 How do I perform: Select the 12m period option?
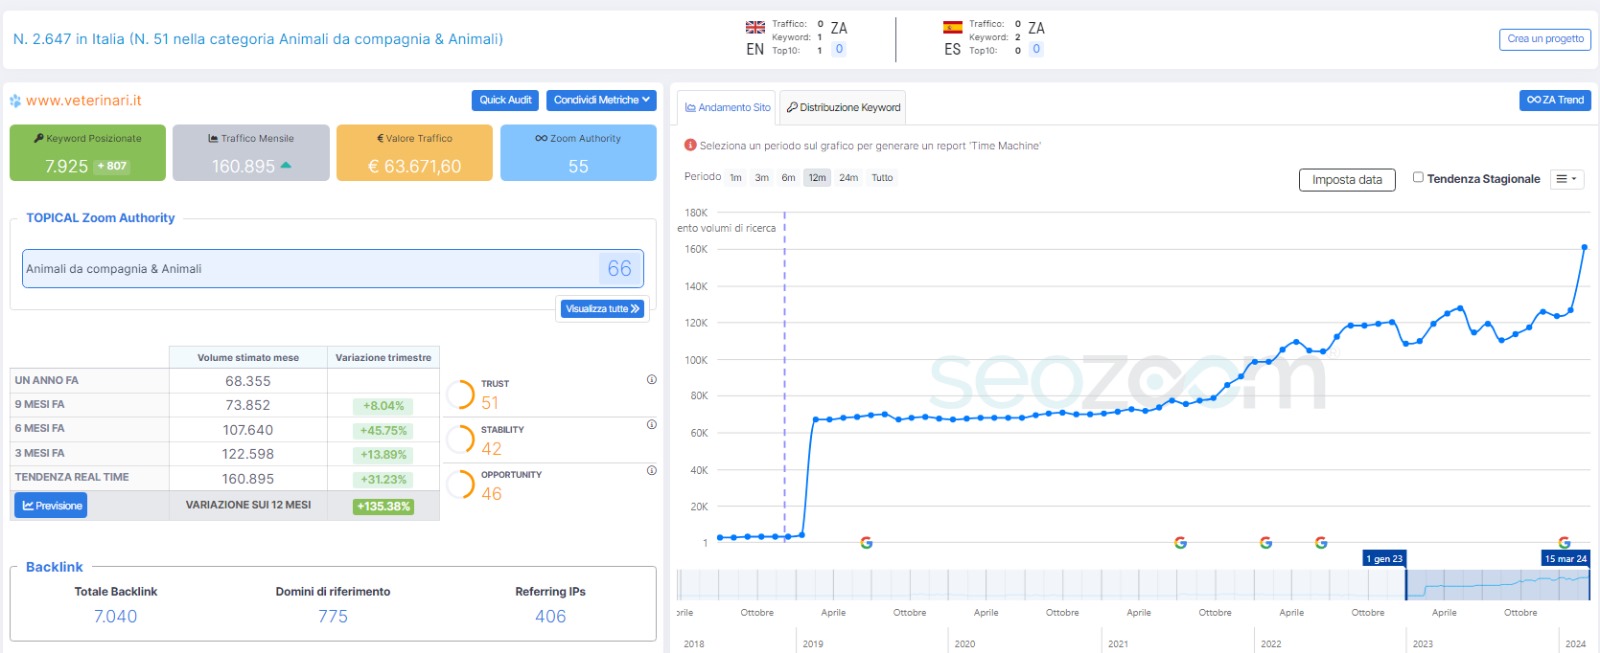coord(817,178)
